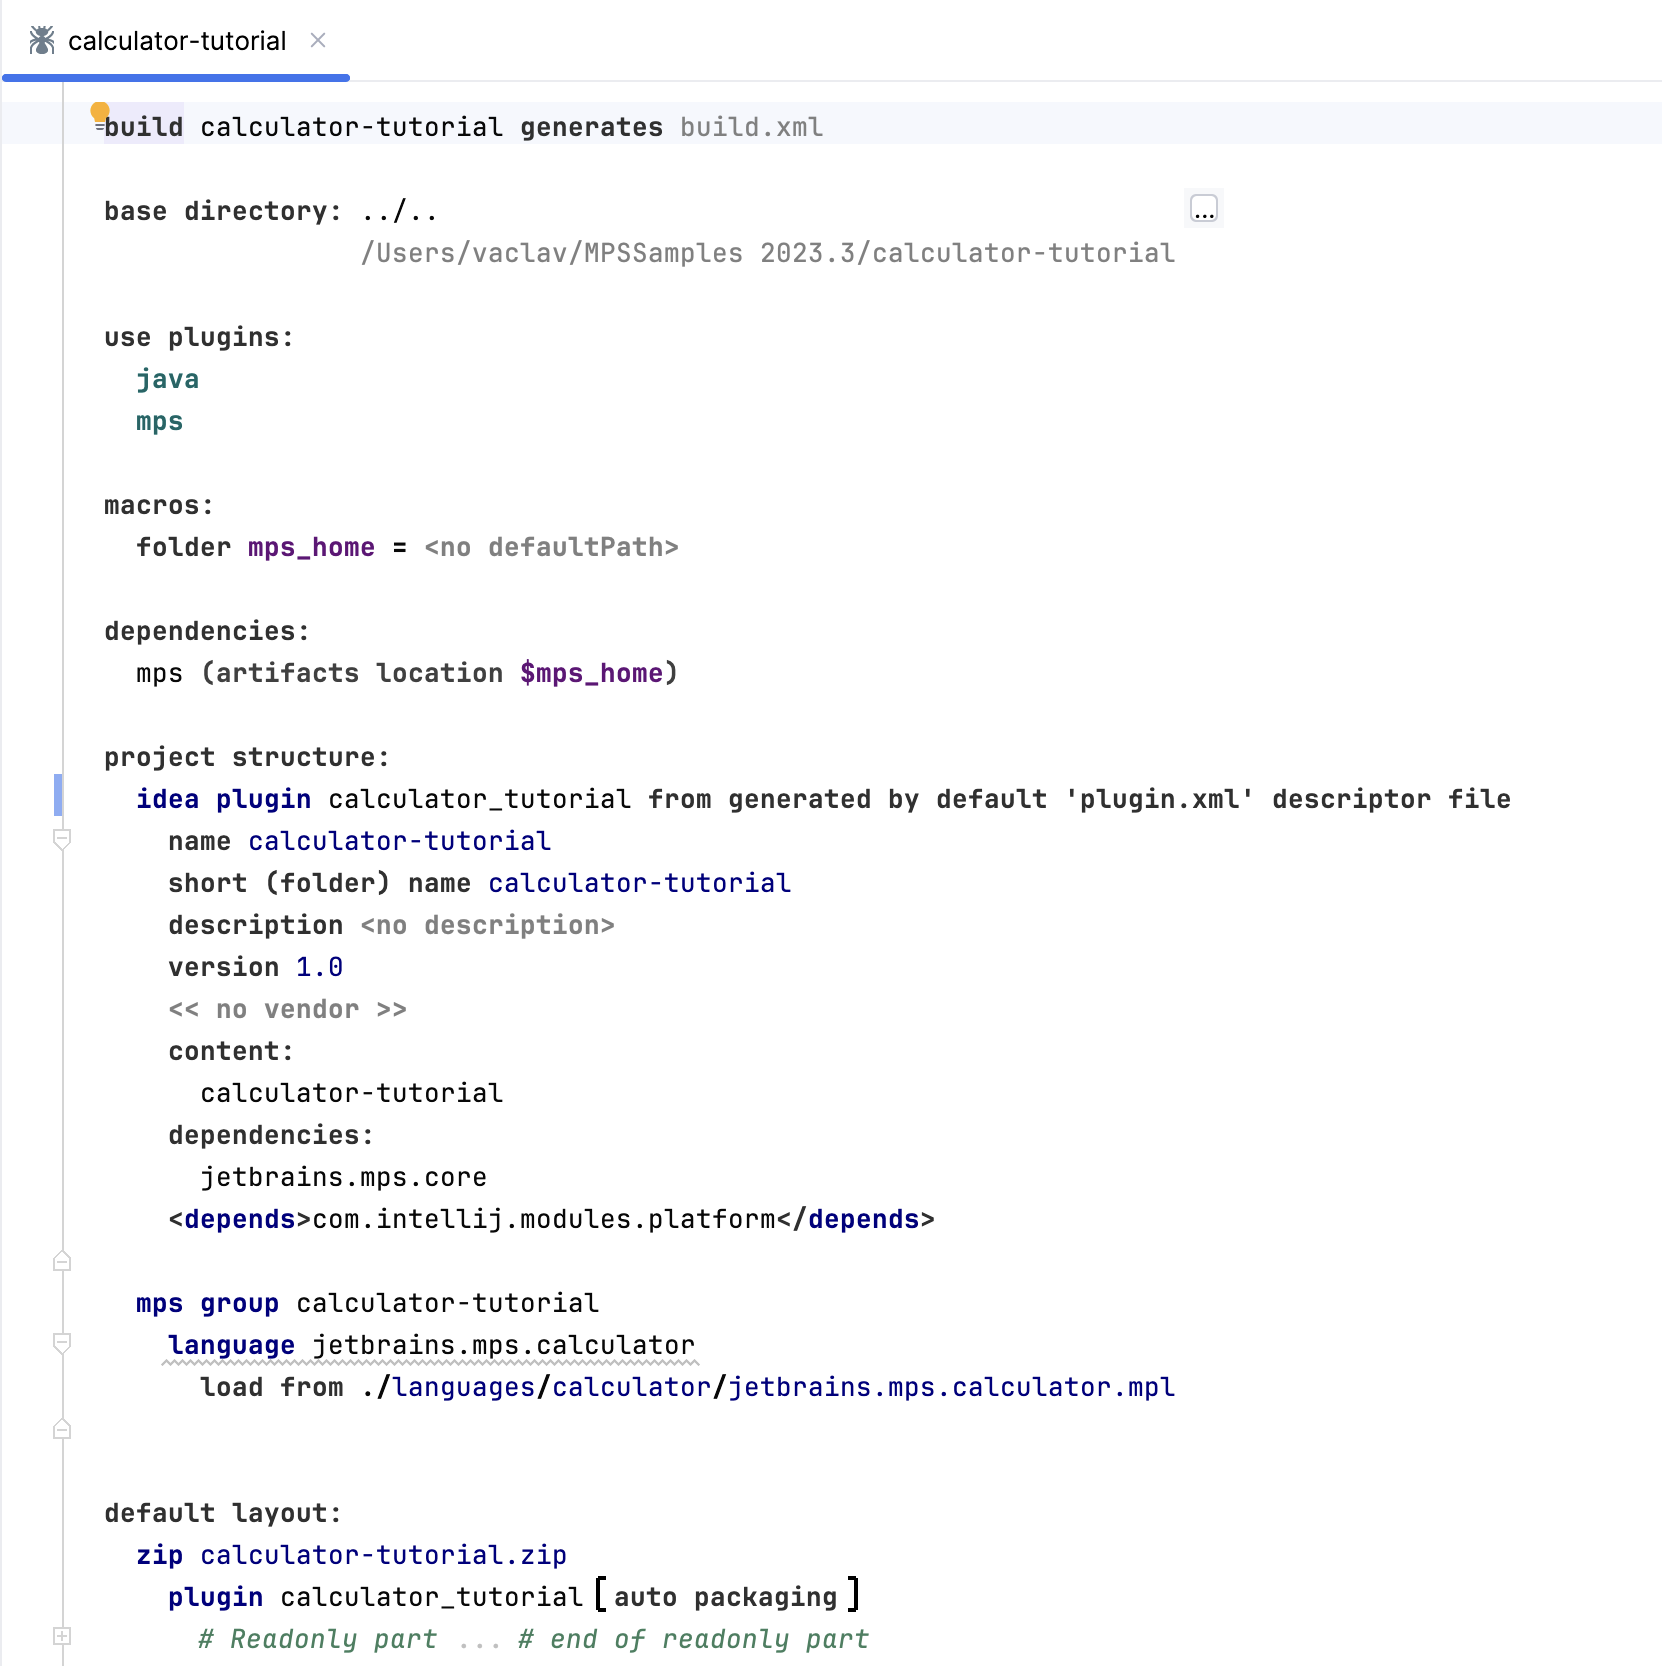1662x1666 pixels.
Task: Click the mps_home macro name
Action: pos(311,547)
